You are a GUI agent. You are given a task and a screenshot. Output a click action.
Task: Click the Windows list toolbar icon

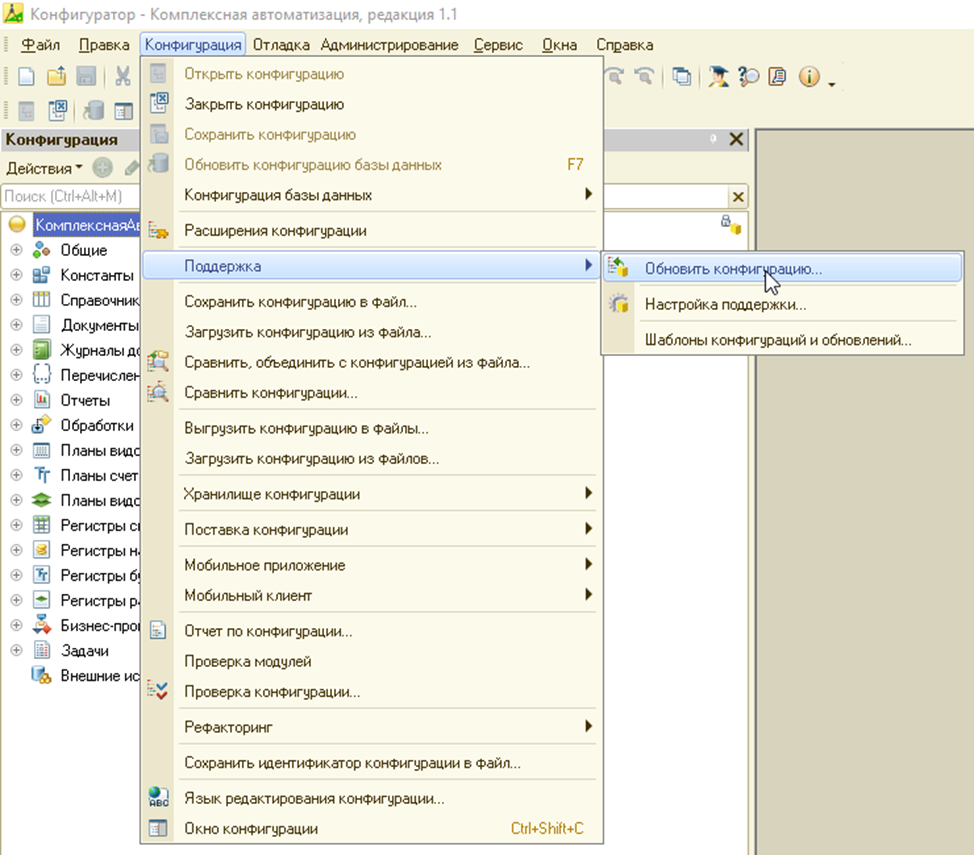coord(681,77)
